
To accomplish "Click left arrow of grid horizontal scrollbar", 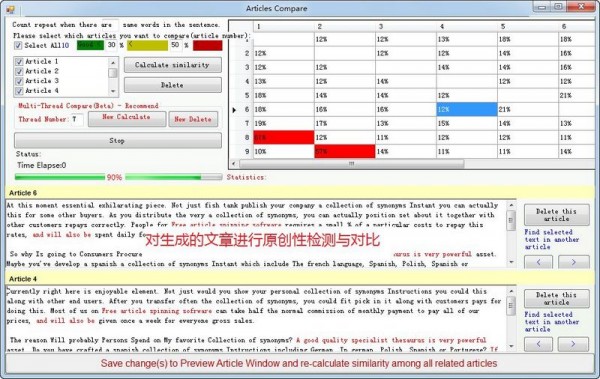I will point(234,164).
